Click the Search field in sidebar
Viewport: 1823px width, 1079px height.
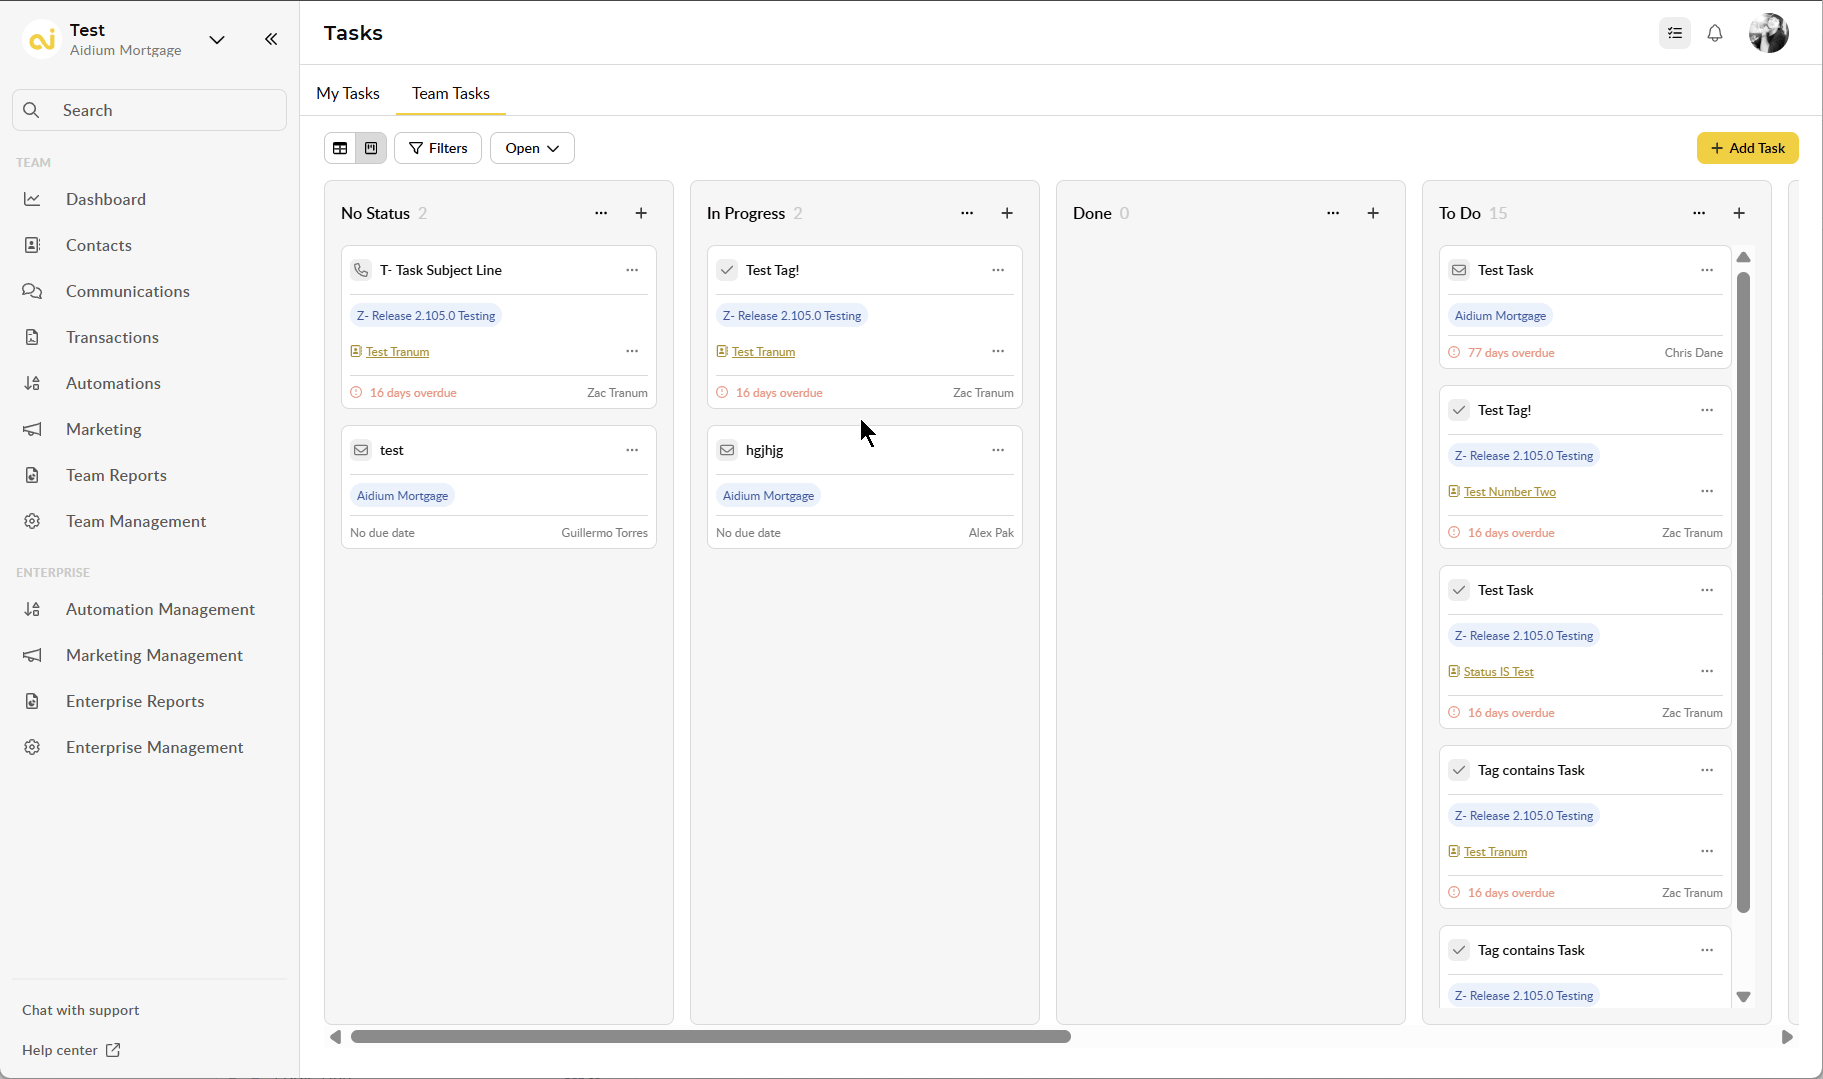coord(150,110)
